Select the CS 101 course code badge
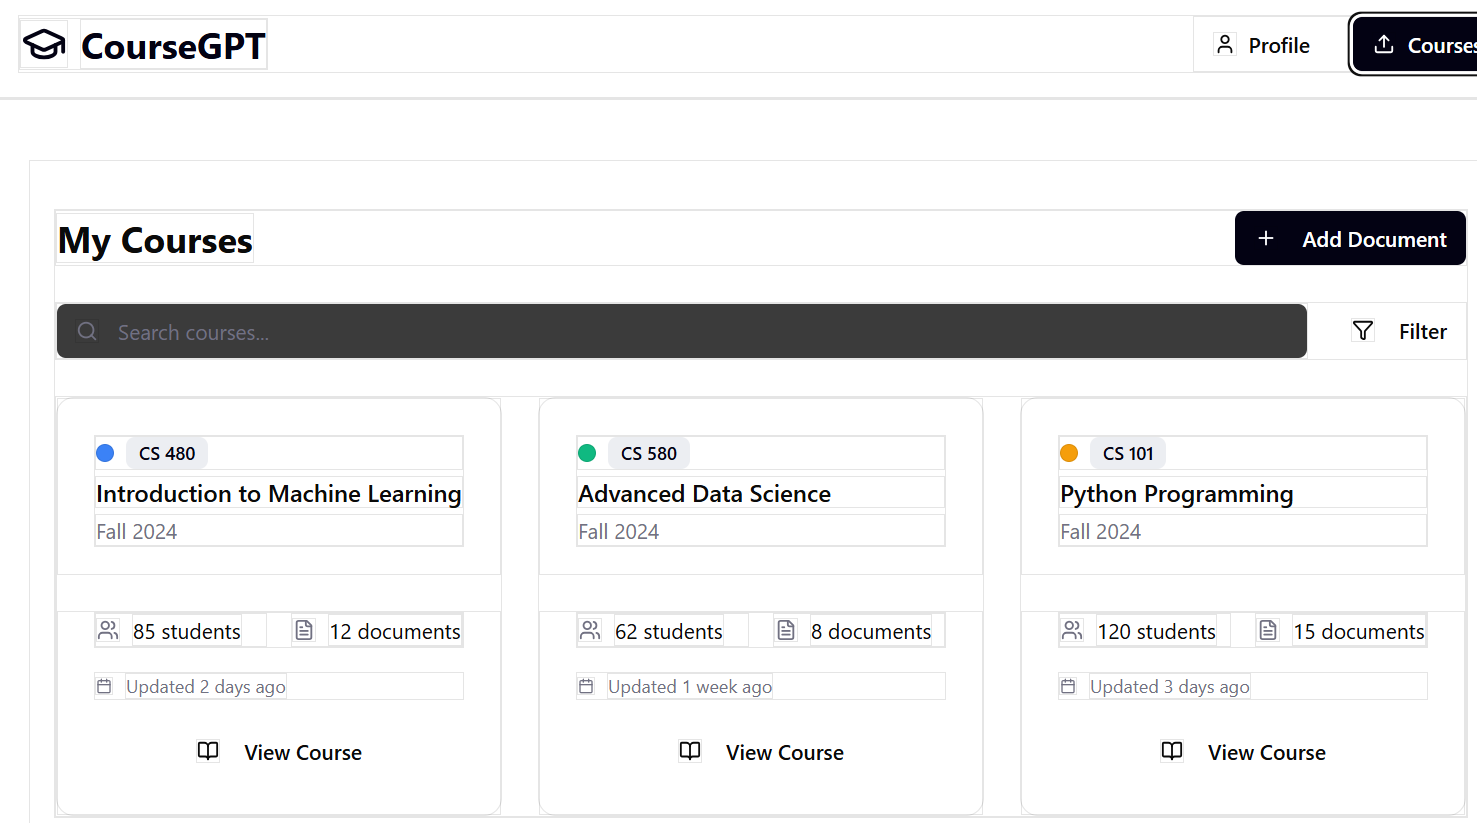This screenshot has width=1477, height=823. click(1128, 452)
